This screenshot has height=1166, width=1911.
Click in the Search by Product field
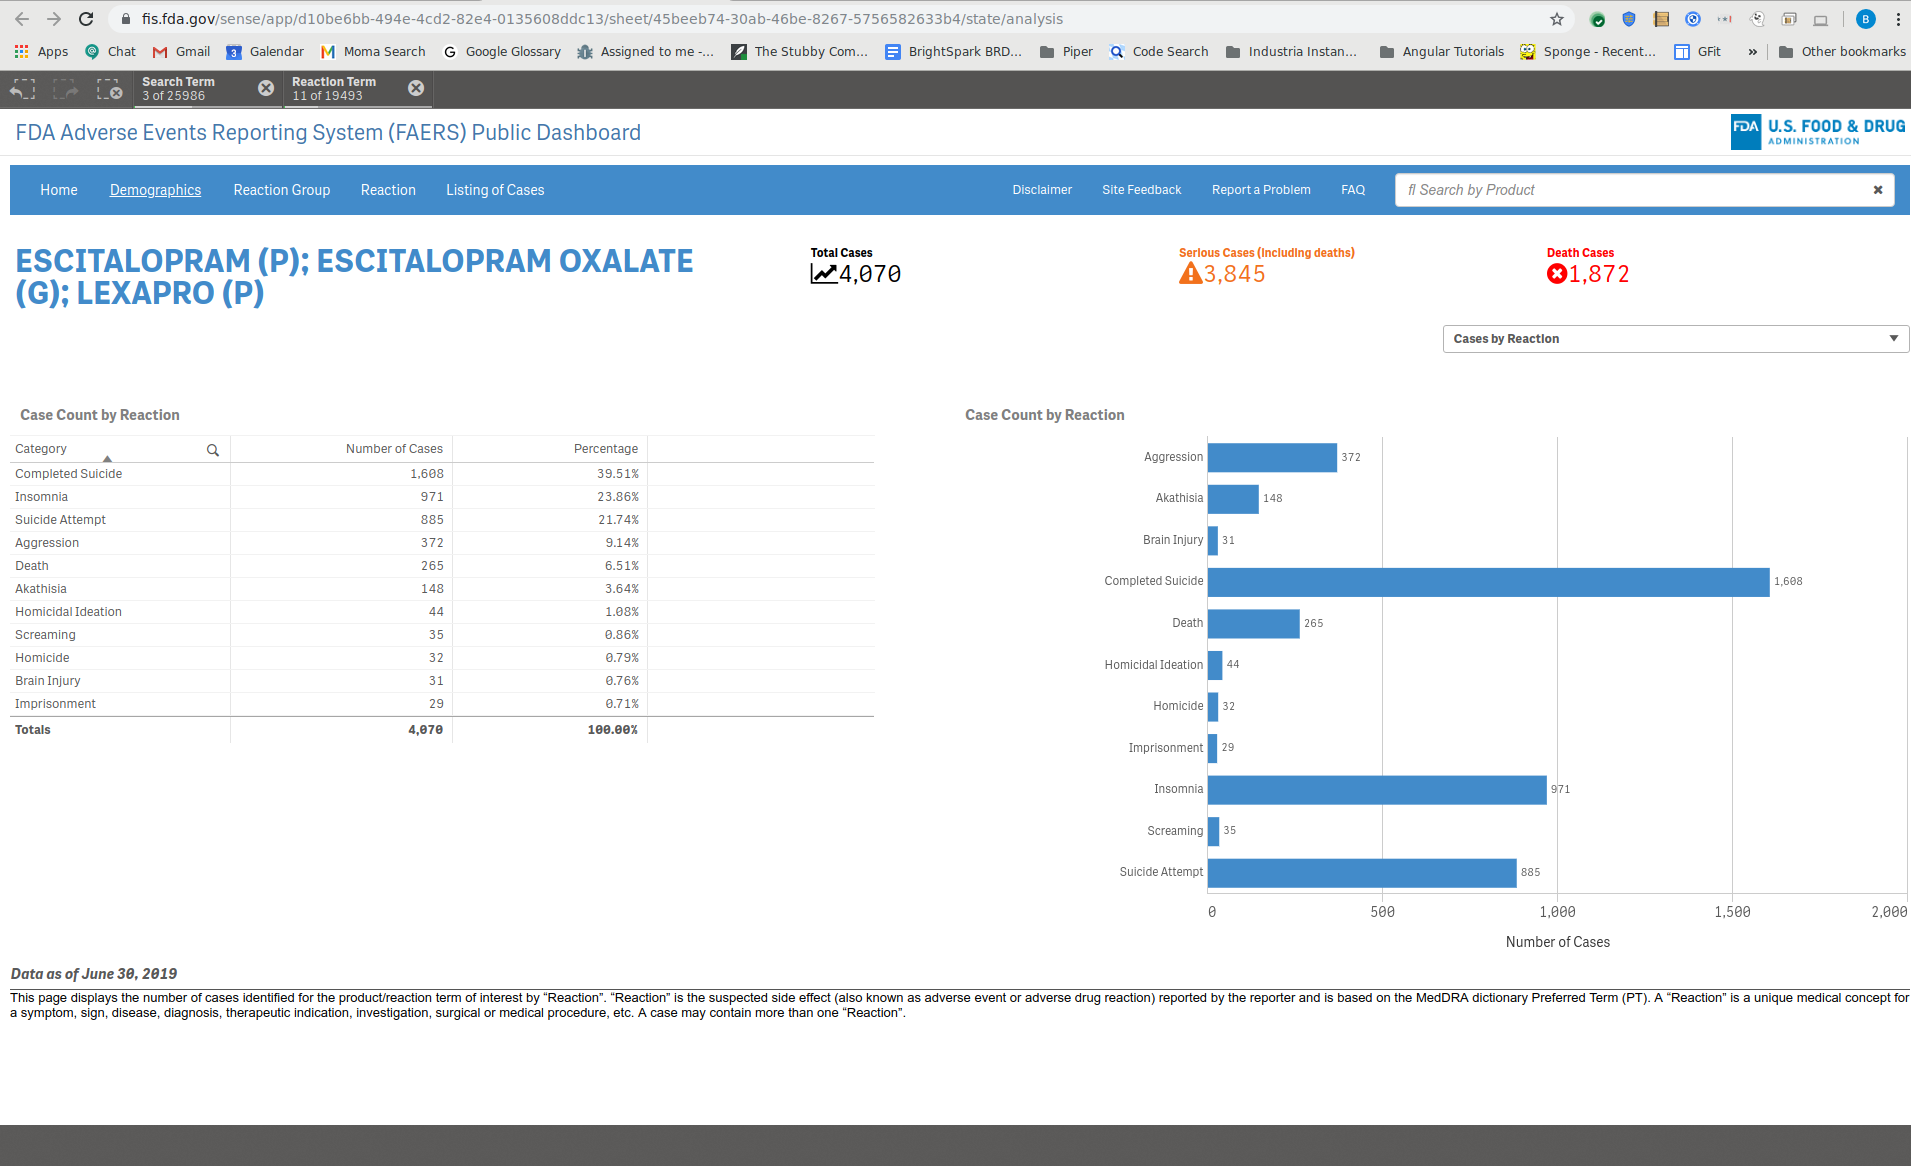1630,190
